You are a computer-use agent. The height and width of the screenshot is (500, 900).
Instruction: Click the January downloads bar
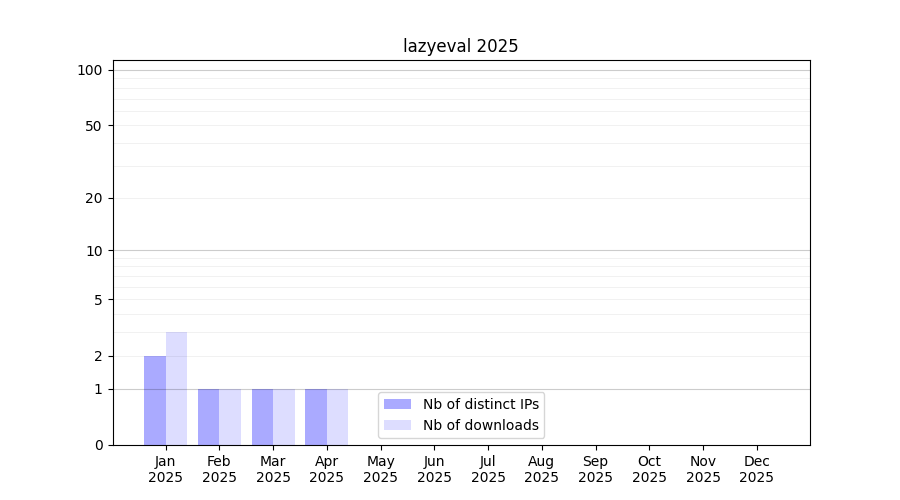176,388
